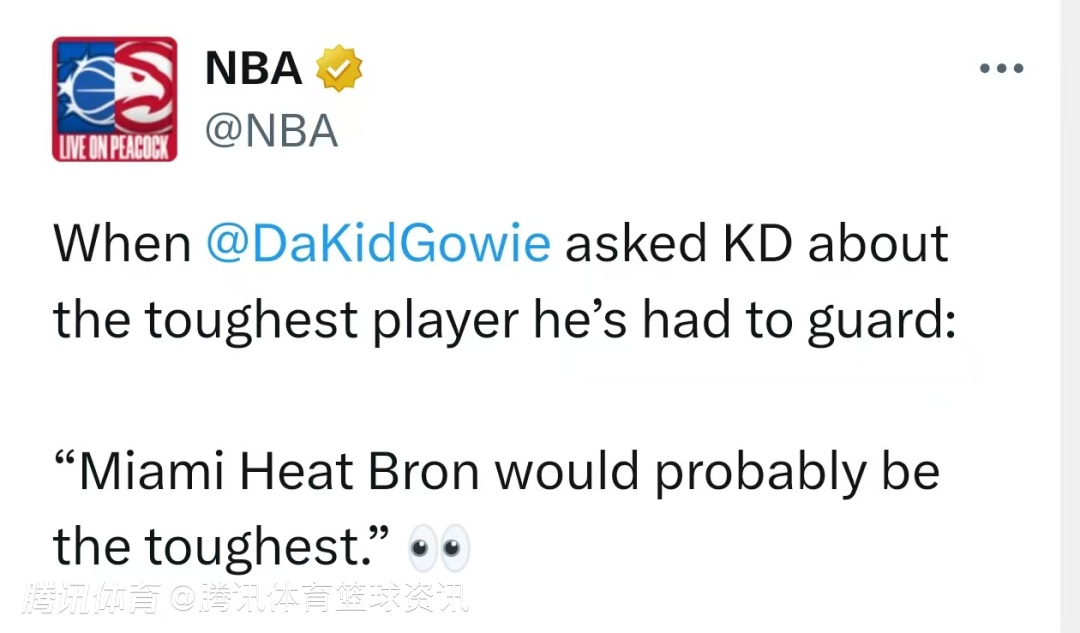Image resolution: width=1080 pixels, height=633 pixels.
Task: Click the NBA profile avatar
Action: click(x=114, y=99)
